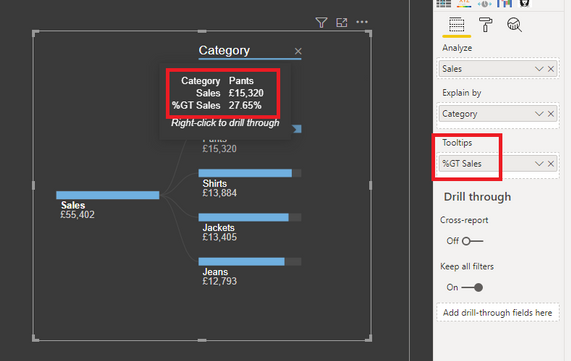Click the Tooltips section label
This screenshot has height=361, width=571.
(x=457, y=143)
